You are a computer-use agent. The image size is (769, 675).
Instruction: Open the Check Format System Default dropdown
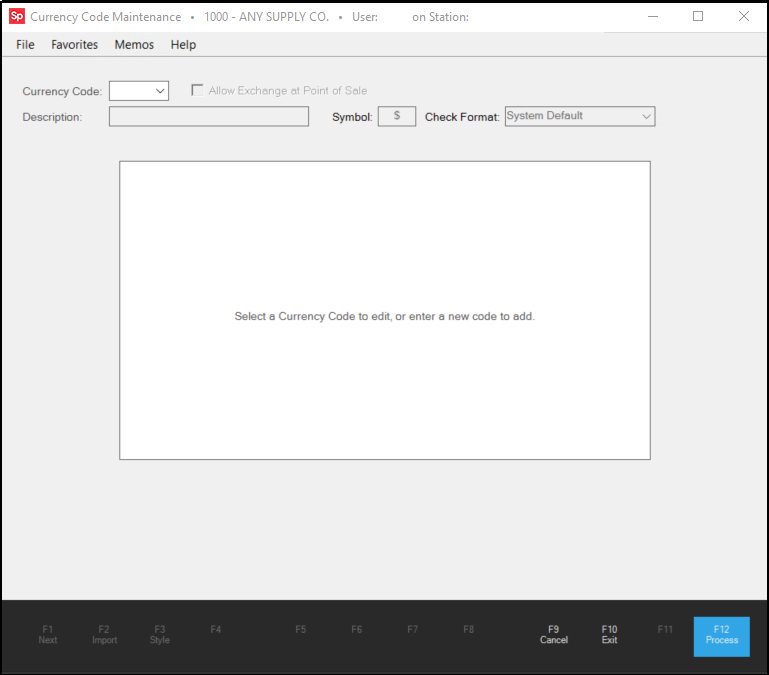tap(580, 116)
